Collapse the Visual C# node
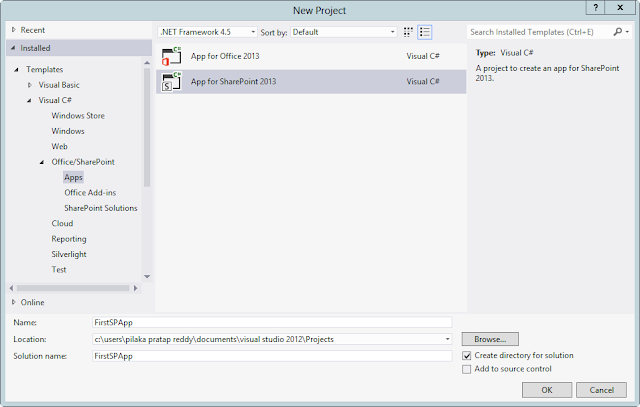Image resolution: width=640 pixels, height=407 pixels. [29, 100]
